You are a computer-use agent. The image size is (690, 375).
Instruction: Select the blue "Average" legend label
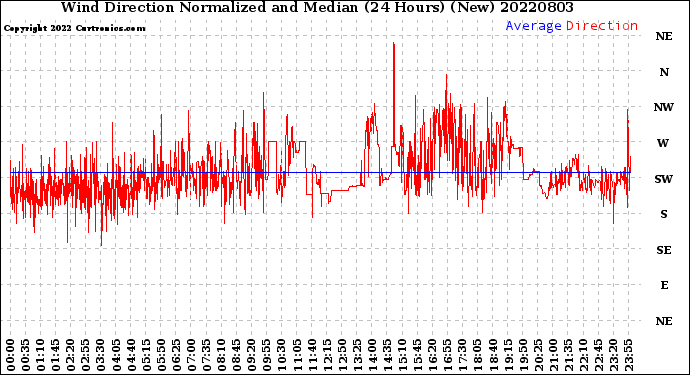pos(533,26)
